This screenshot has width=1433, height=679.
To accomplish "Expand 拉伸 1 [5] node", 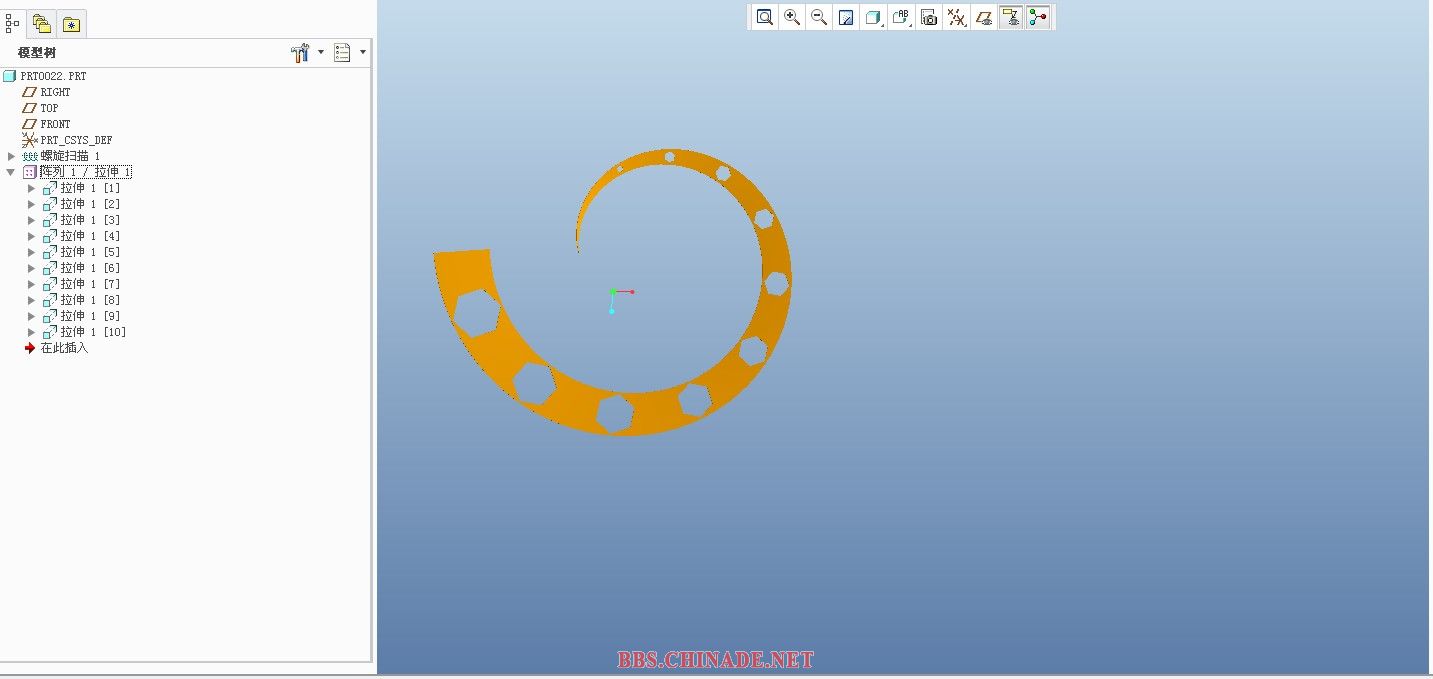I will pos(31,252).
